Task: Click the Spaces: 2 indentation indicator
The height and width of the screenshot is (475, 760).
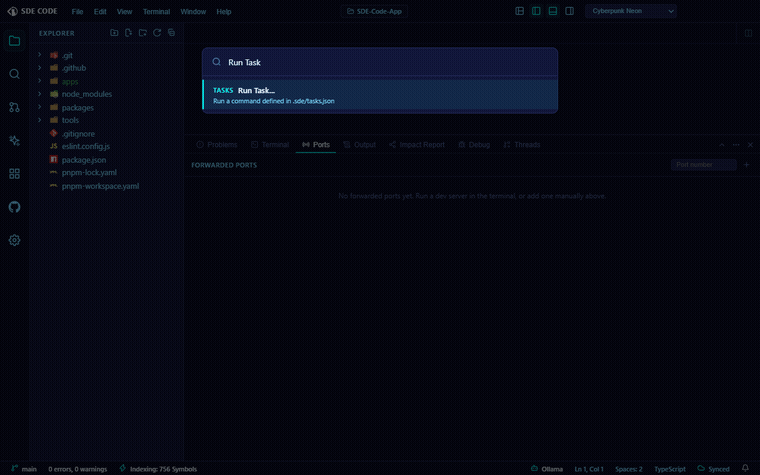Action: [629, 469]
